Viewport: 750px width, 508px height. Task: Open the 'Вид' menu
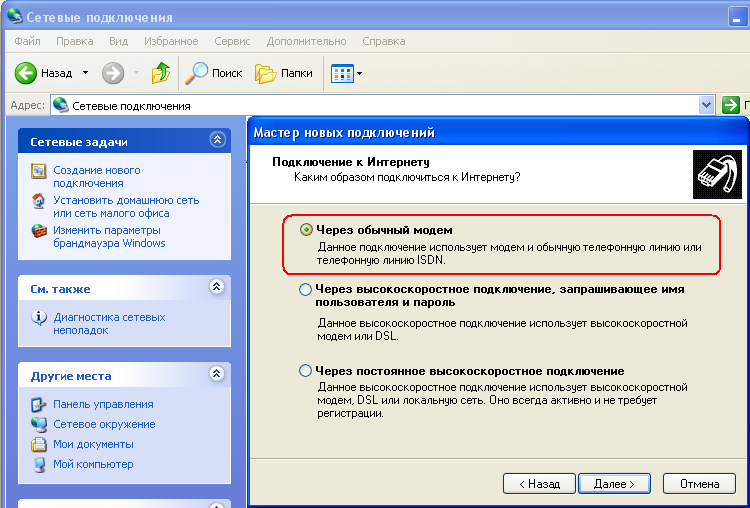point(118,41)
